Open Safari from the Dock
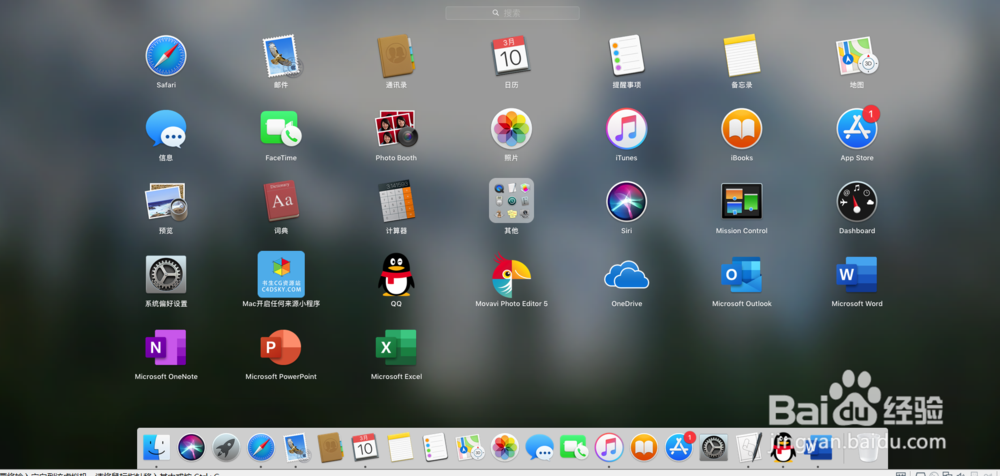Image resolution: width=1000 pixels, height=476 pixels. (x=261, y=448)
